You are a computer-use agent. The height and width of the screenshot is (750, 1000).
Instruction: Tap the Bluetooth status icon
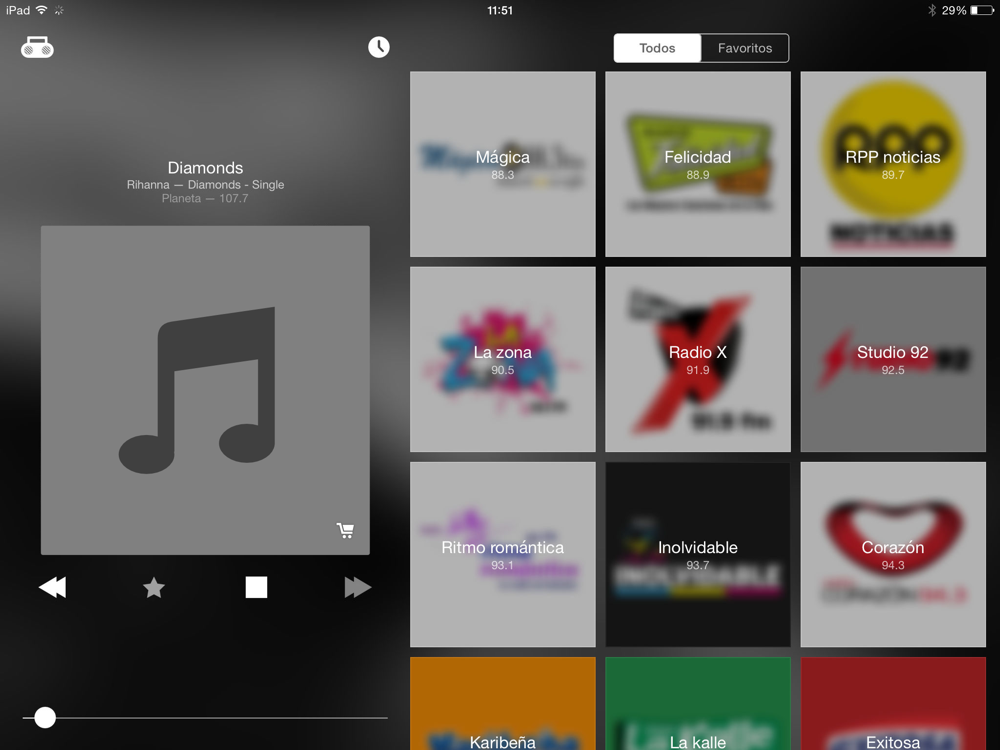(x=932, y=10)
